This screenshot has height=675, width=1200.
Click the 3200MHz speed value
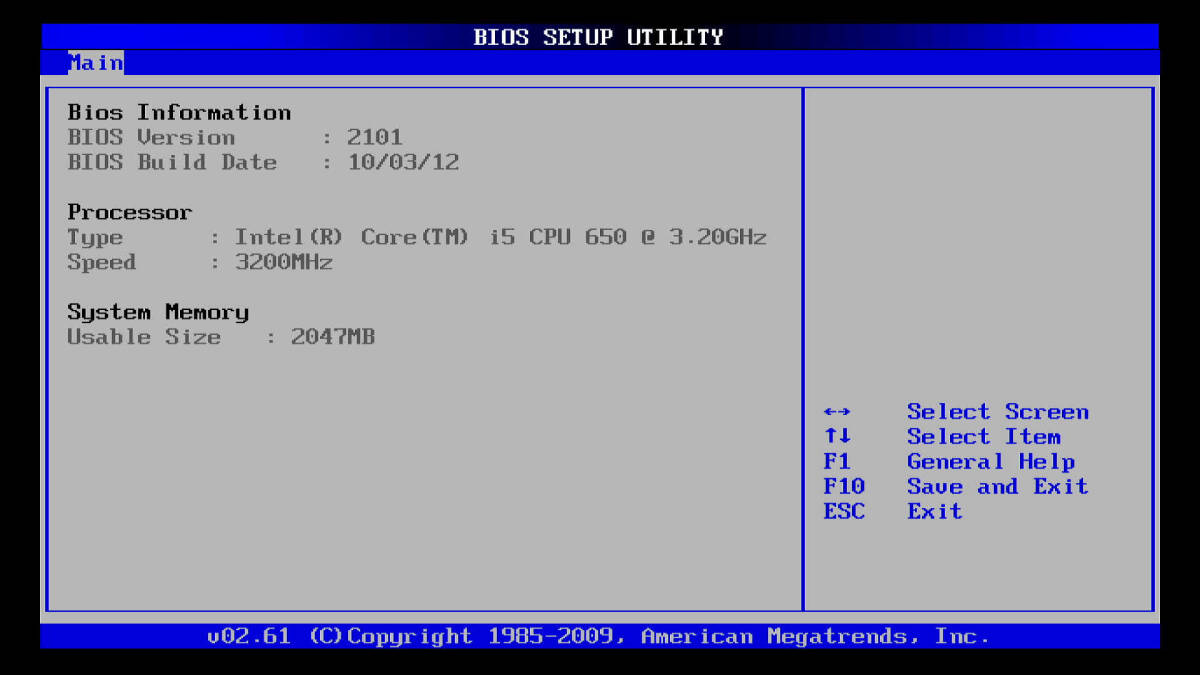click(284, 262)
